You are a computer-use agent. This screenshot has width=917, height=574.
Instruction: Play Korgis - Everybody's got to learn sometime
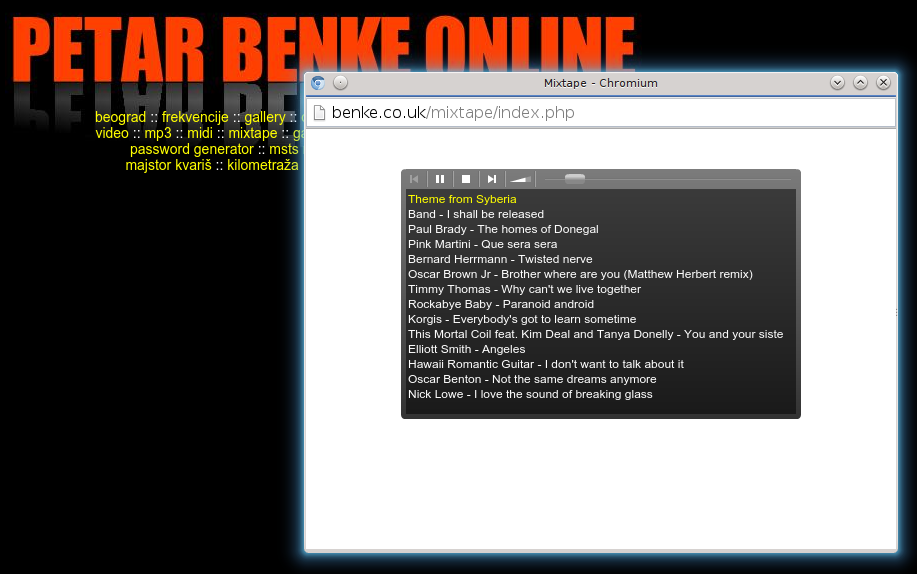click(x=522, y=319)
